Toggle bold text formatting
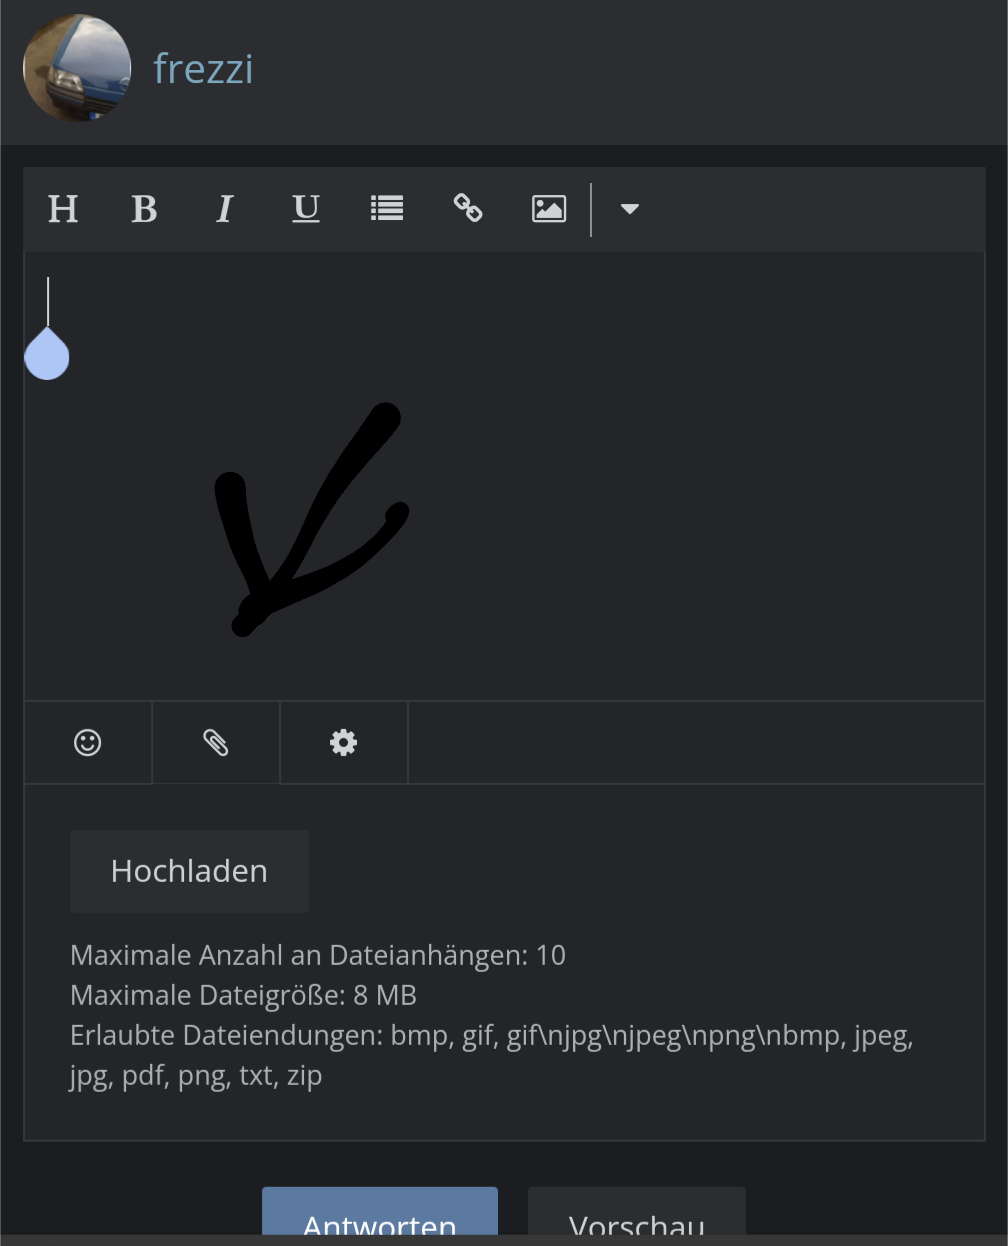This screenshot has width=1008, height=1246. pyautogui.click(x=144, y=209)
